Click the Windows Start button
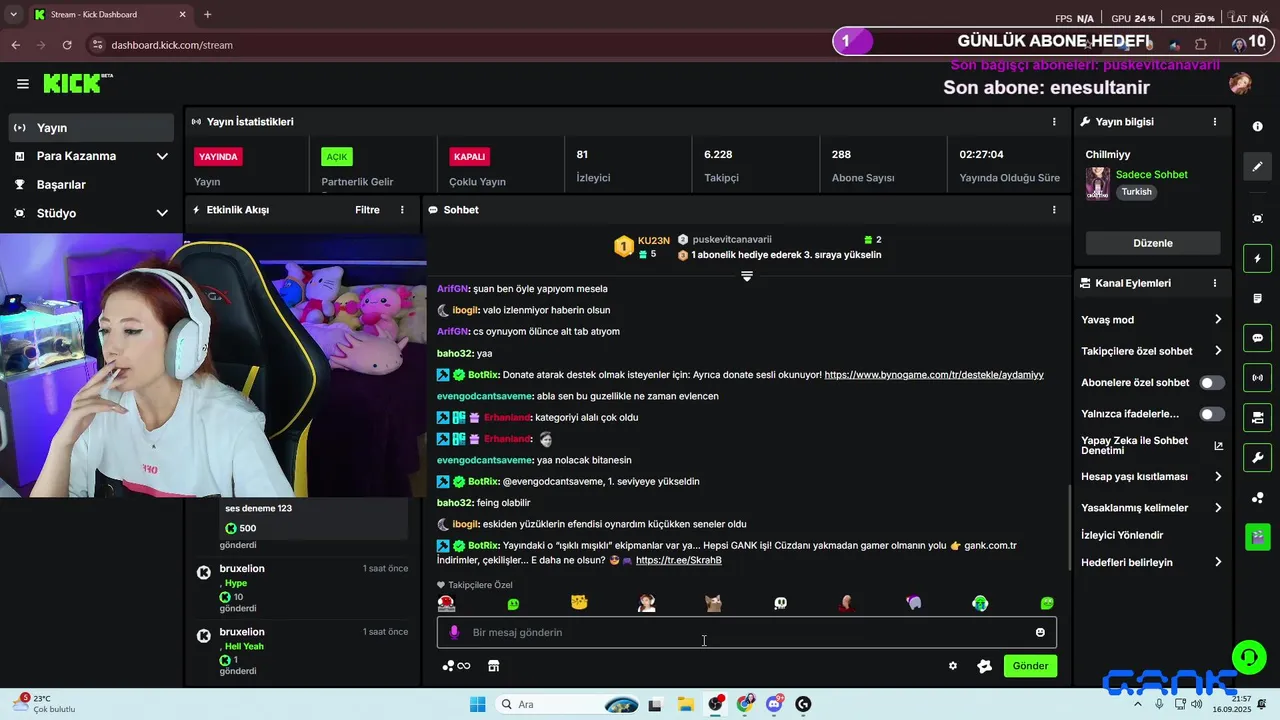The width and height of the screenshot is (1280, 720). point(478,704)
